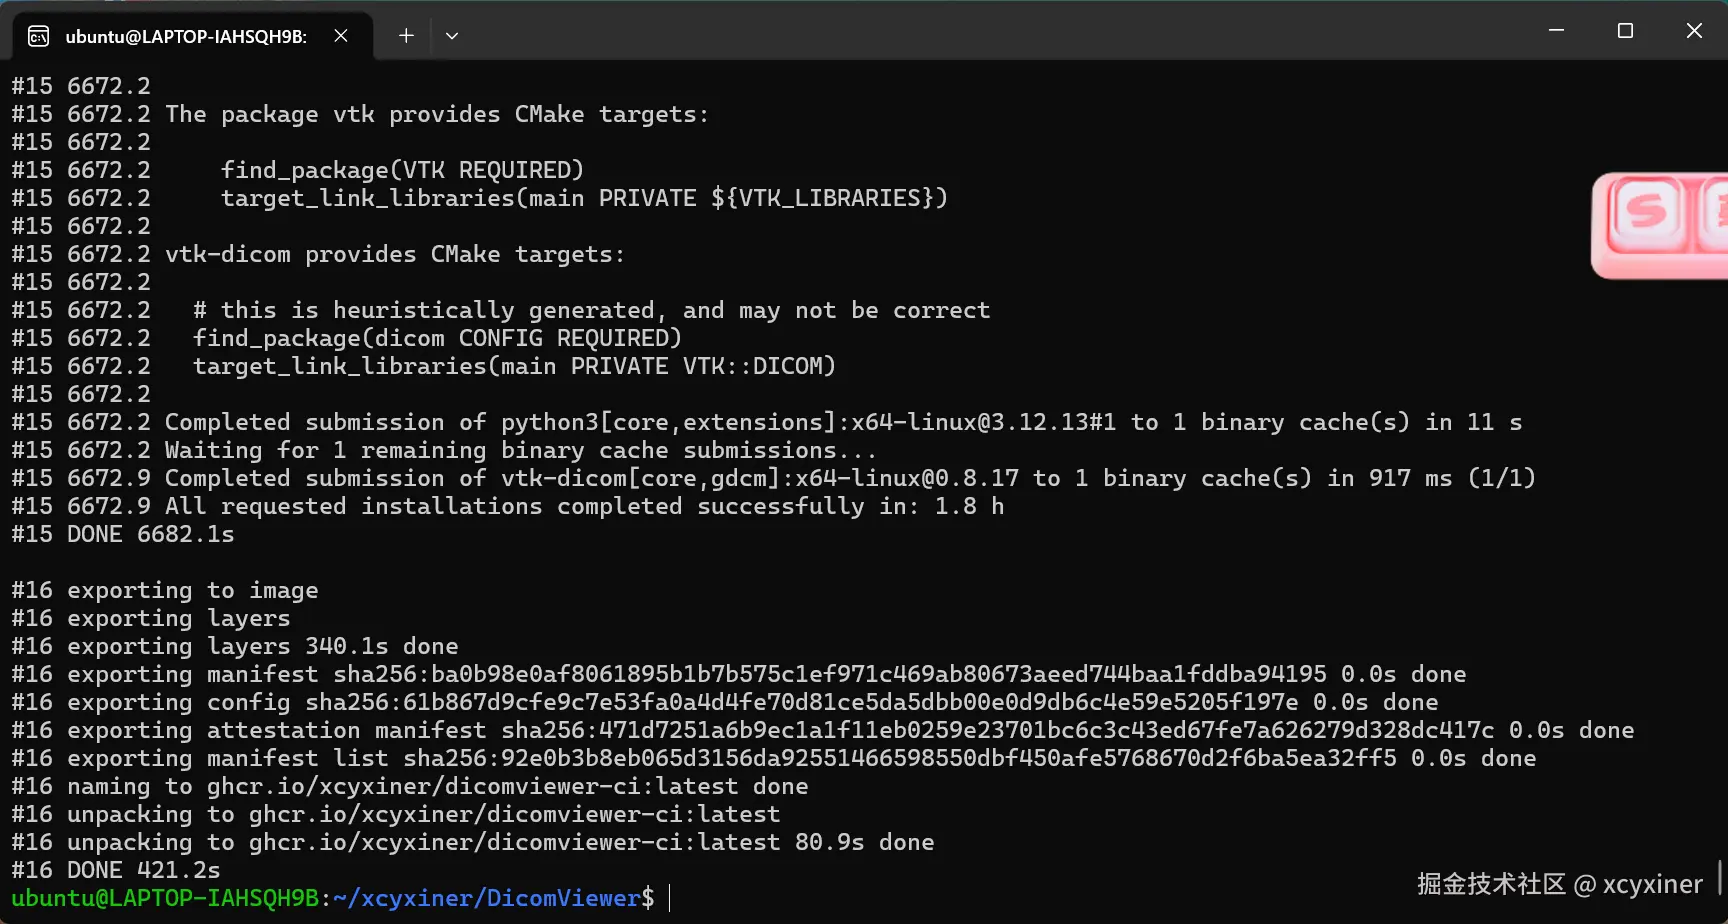Minimize the terminal window

[1556, 31]
